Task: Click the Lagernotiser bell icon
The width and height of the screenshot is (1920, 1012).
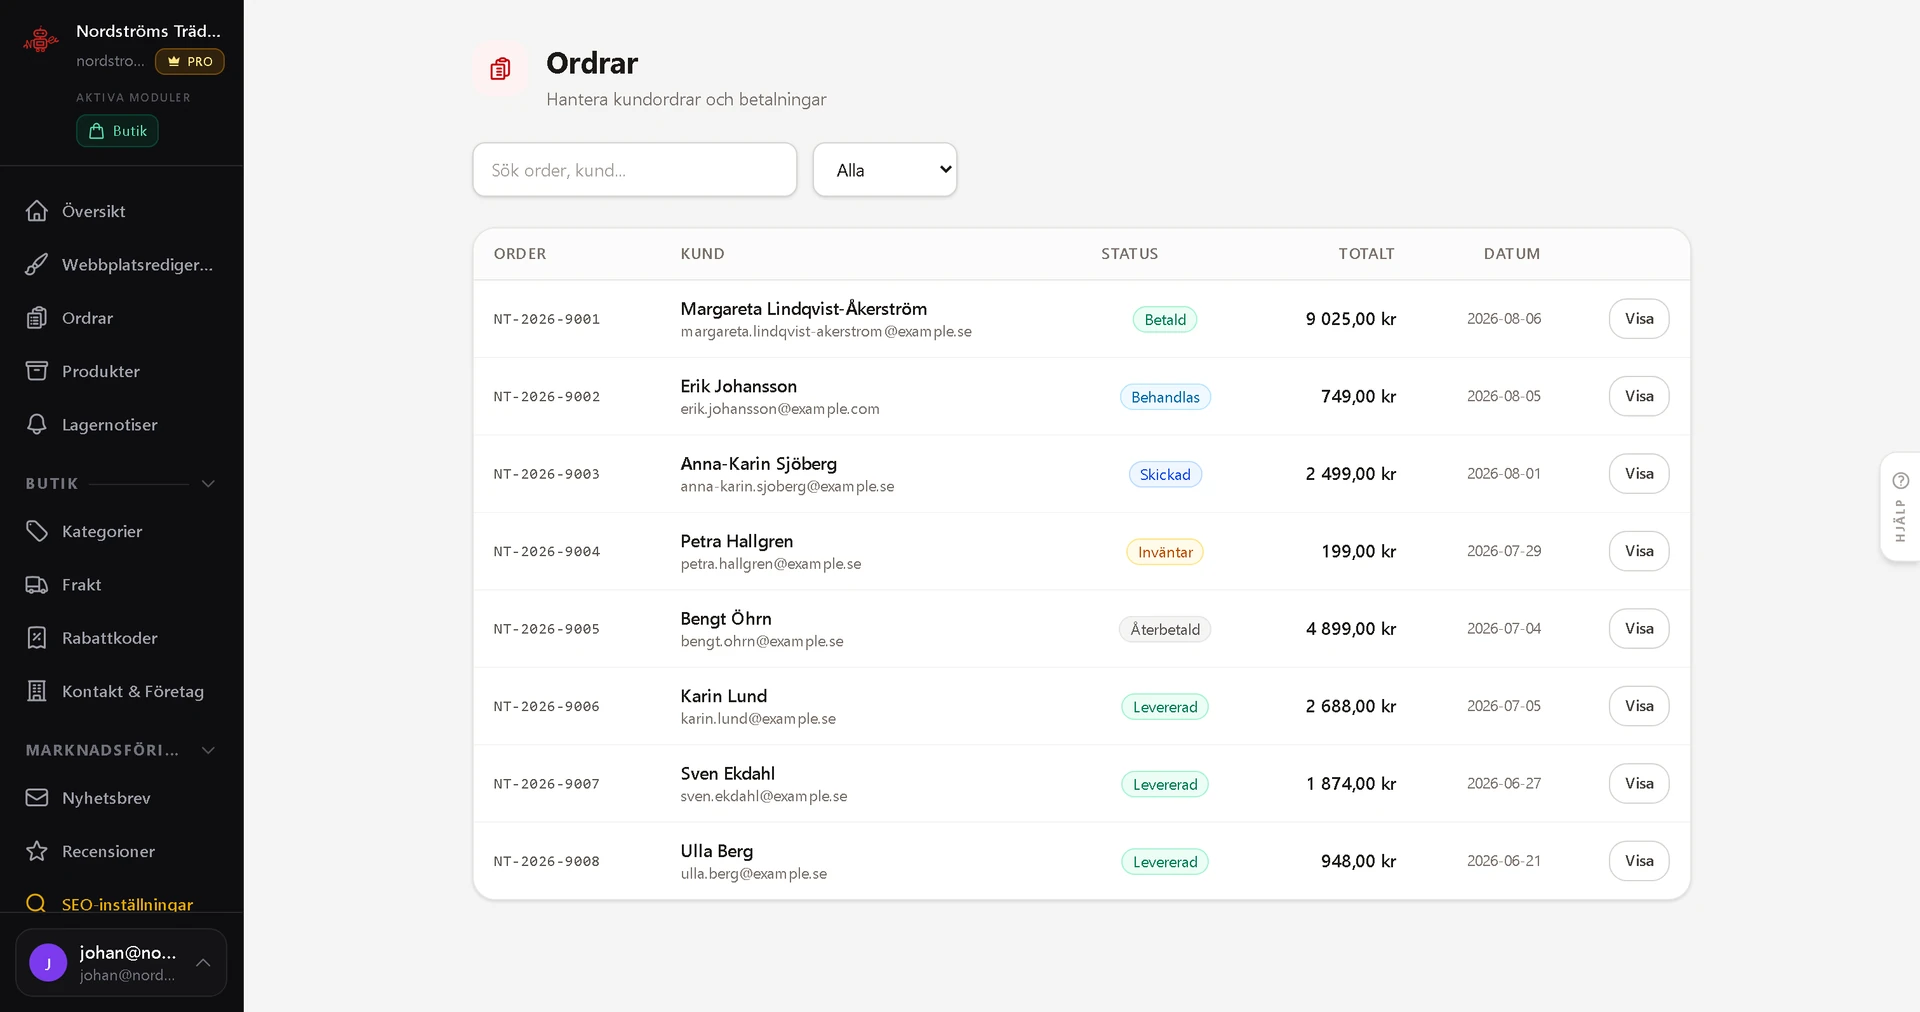Action: [x=37, y=425]
